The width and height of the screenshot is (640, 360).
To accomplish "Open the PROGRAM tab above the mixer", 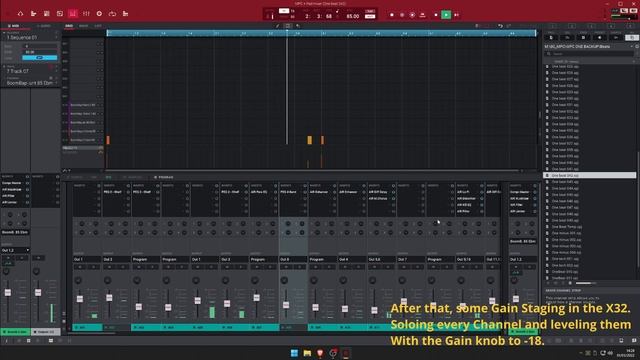I will [x=164, y=177].
